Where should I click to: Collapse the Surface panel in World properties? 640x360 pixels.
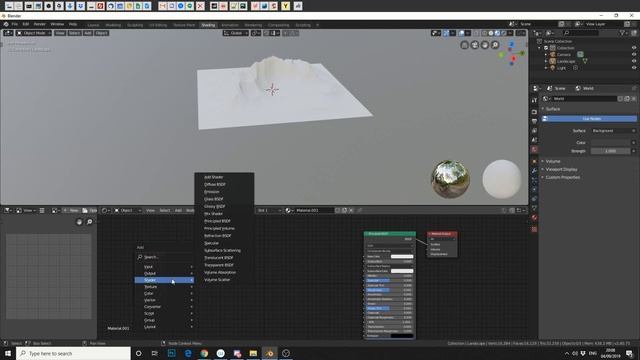(553, 109)
